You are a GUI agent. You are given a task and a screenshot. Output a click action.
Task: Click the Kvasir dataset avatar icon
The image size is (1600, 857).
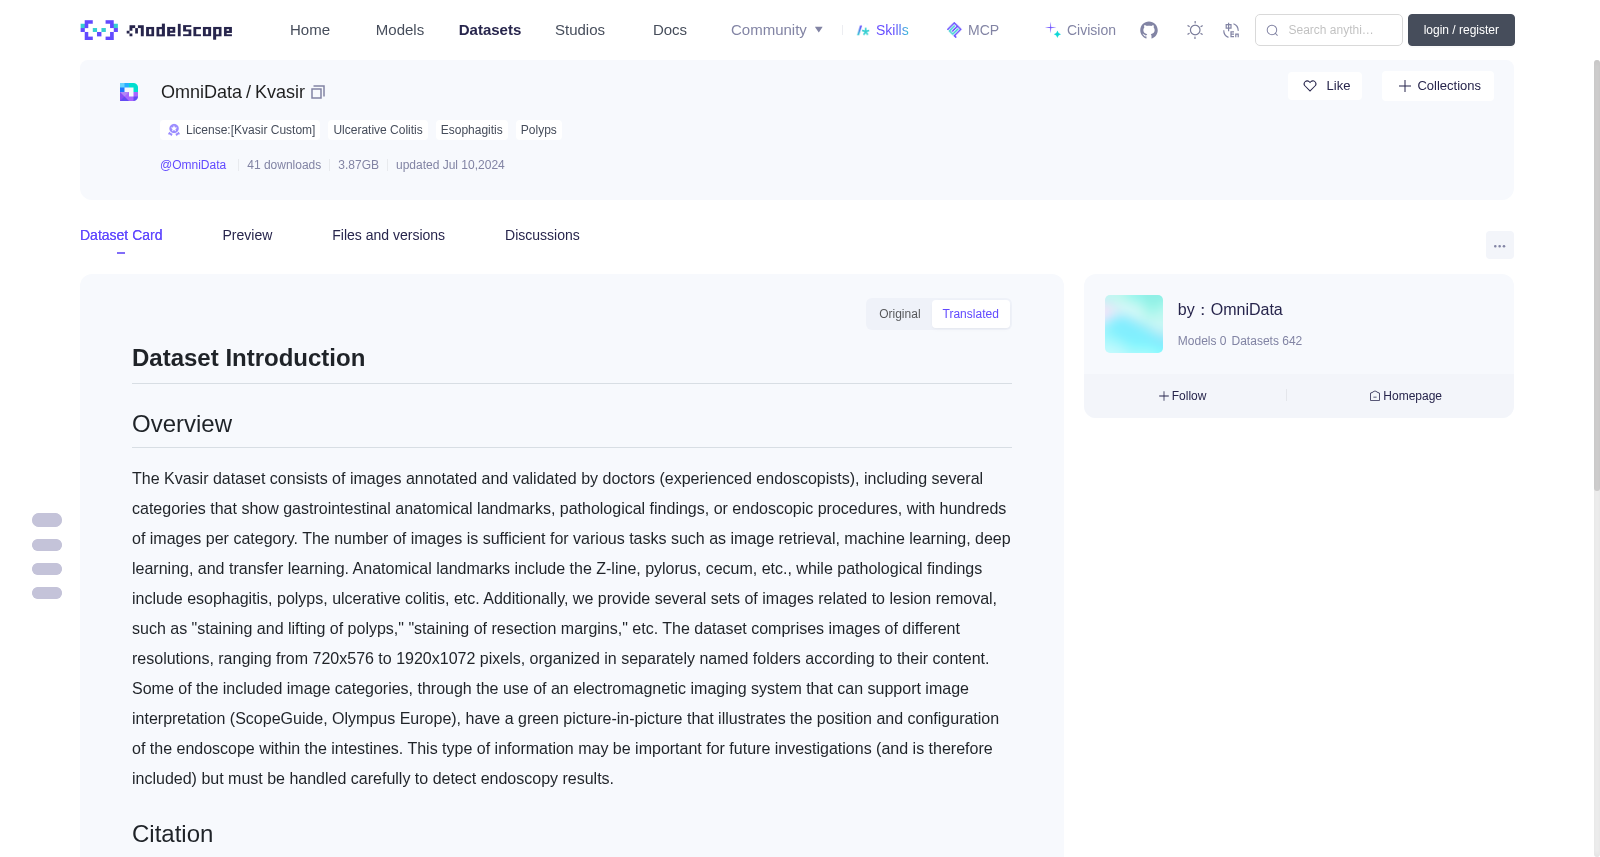point(129,92)
